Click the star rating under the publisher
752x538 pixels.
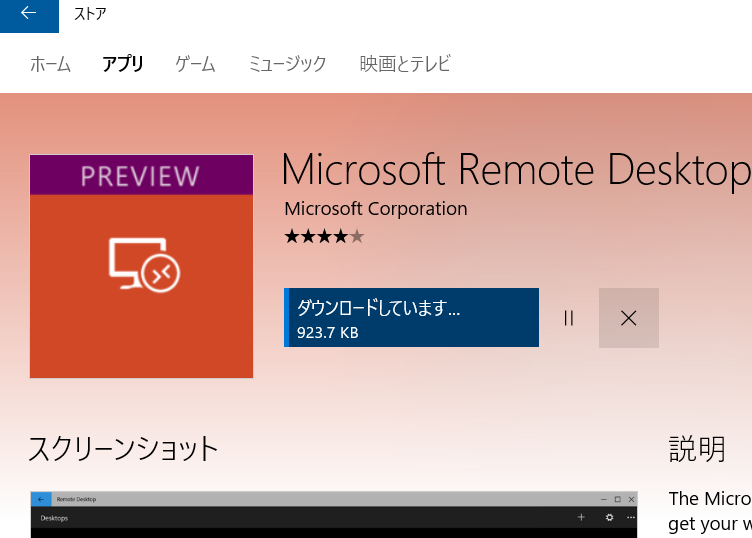[325, 236]
